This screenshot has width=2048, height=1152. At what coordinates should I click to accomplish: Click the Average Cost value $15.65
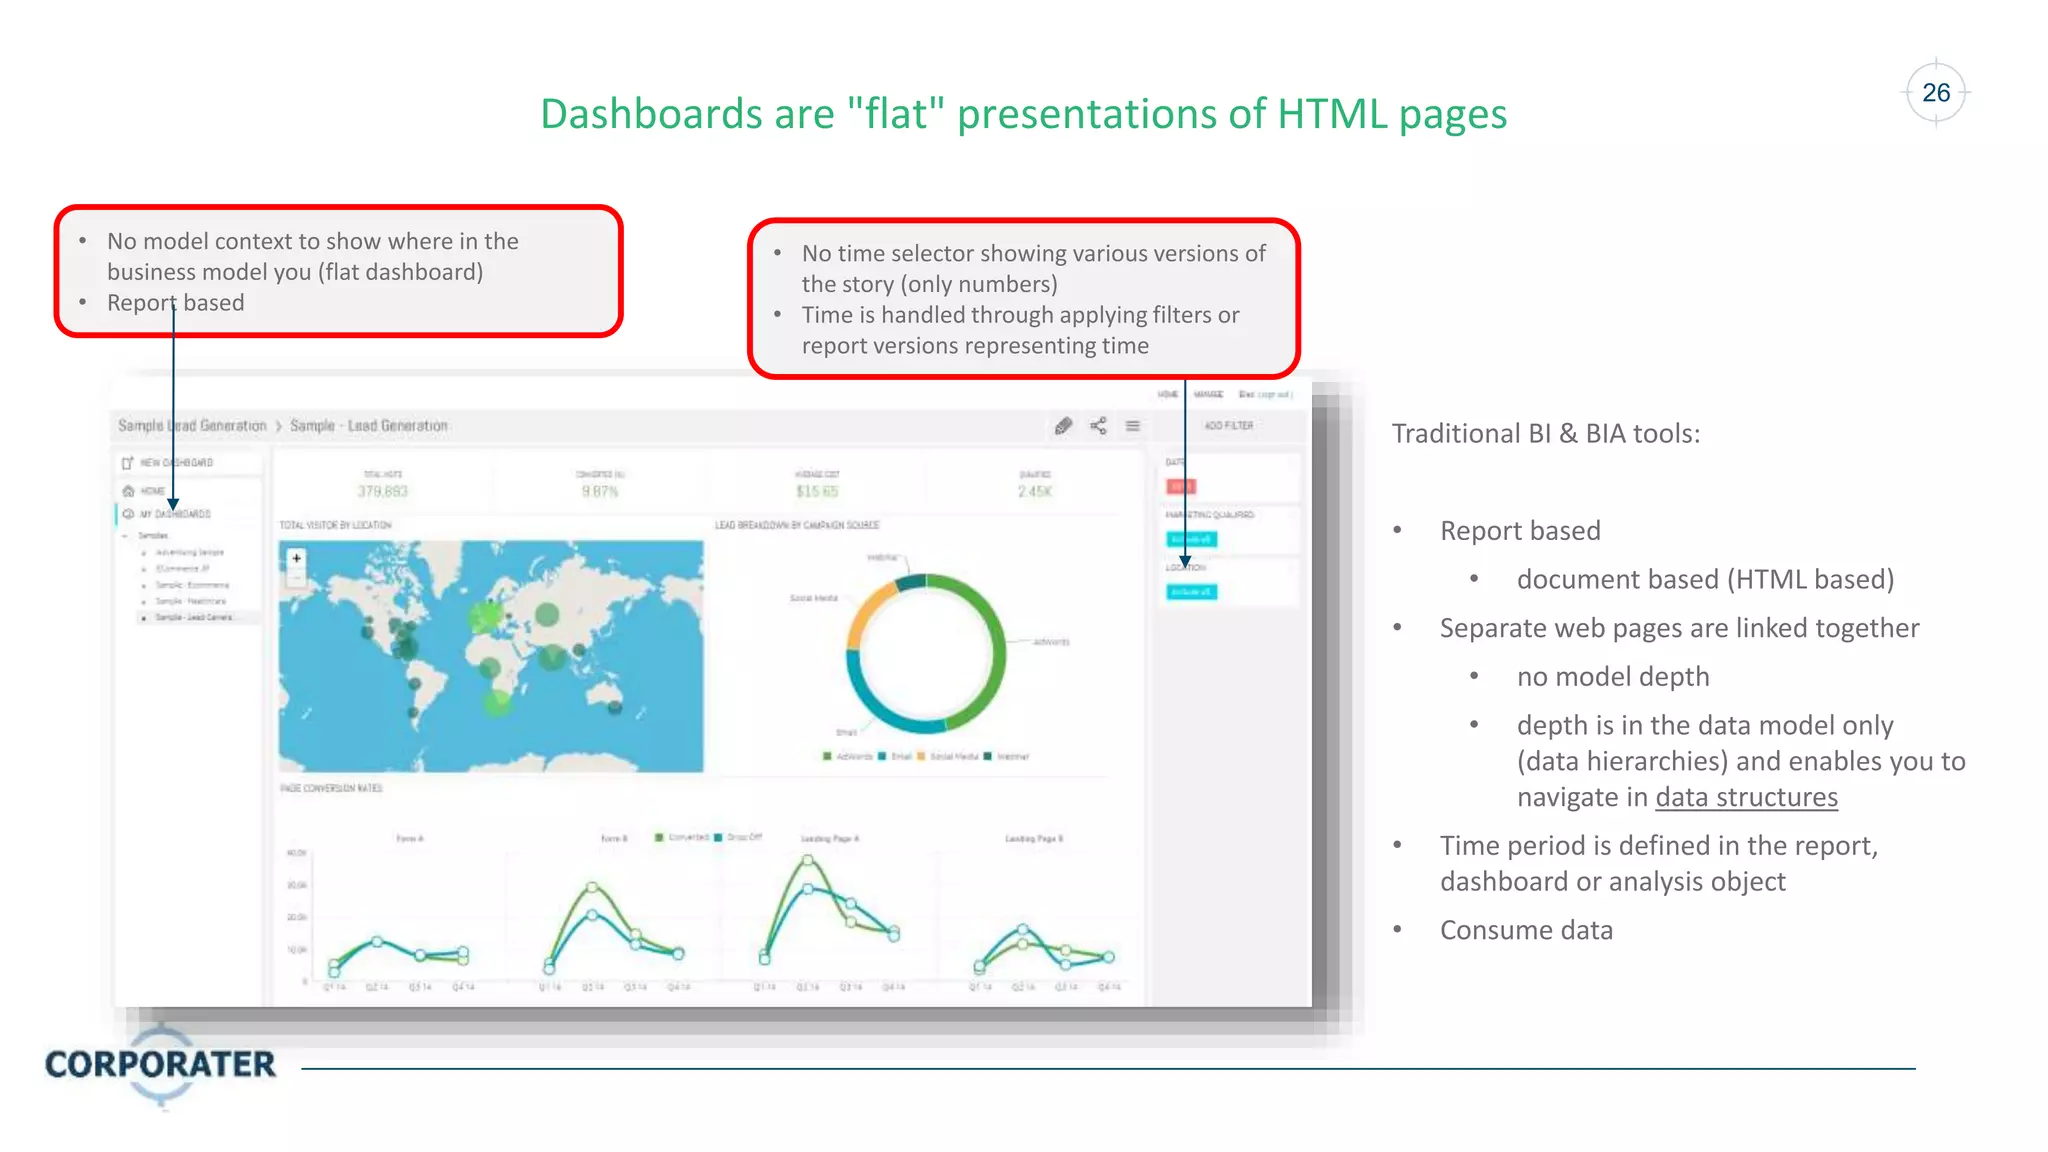(x=817, y=491)
